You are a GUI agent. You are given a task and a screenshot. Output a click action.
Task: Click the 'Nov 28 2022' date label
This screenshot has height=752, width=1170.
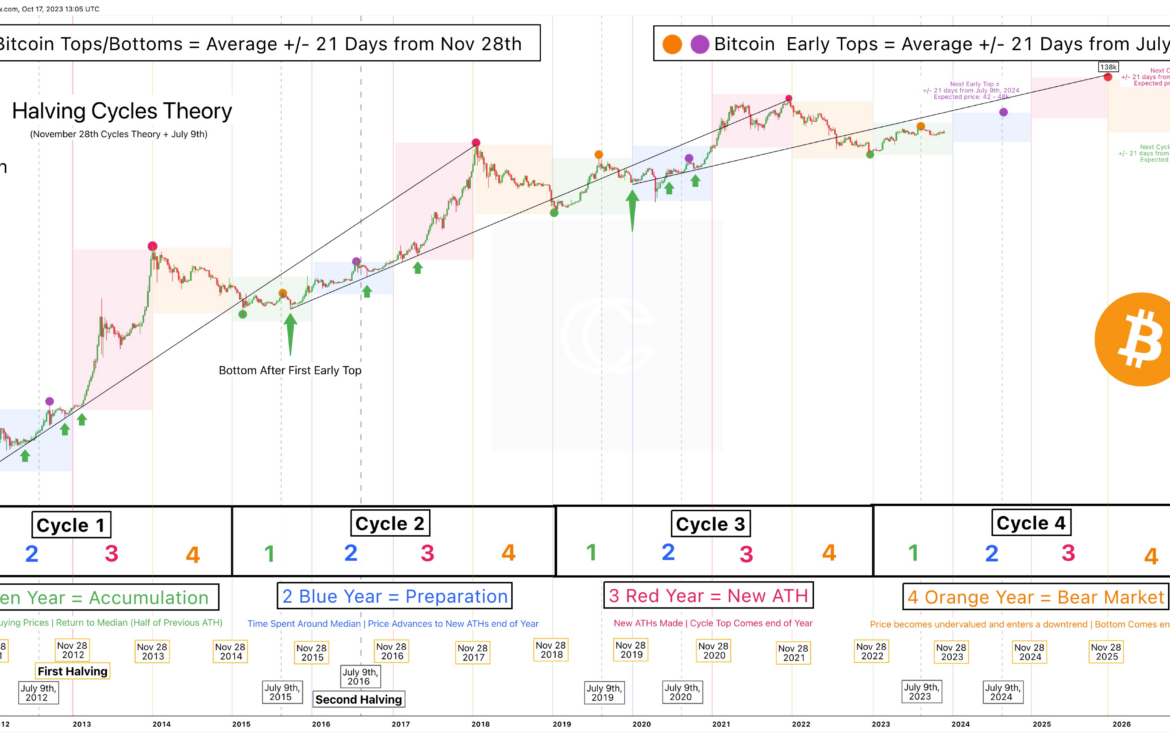point(871,651)
